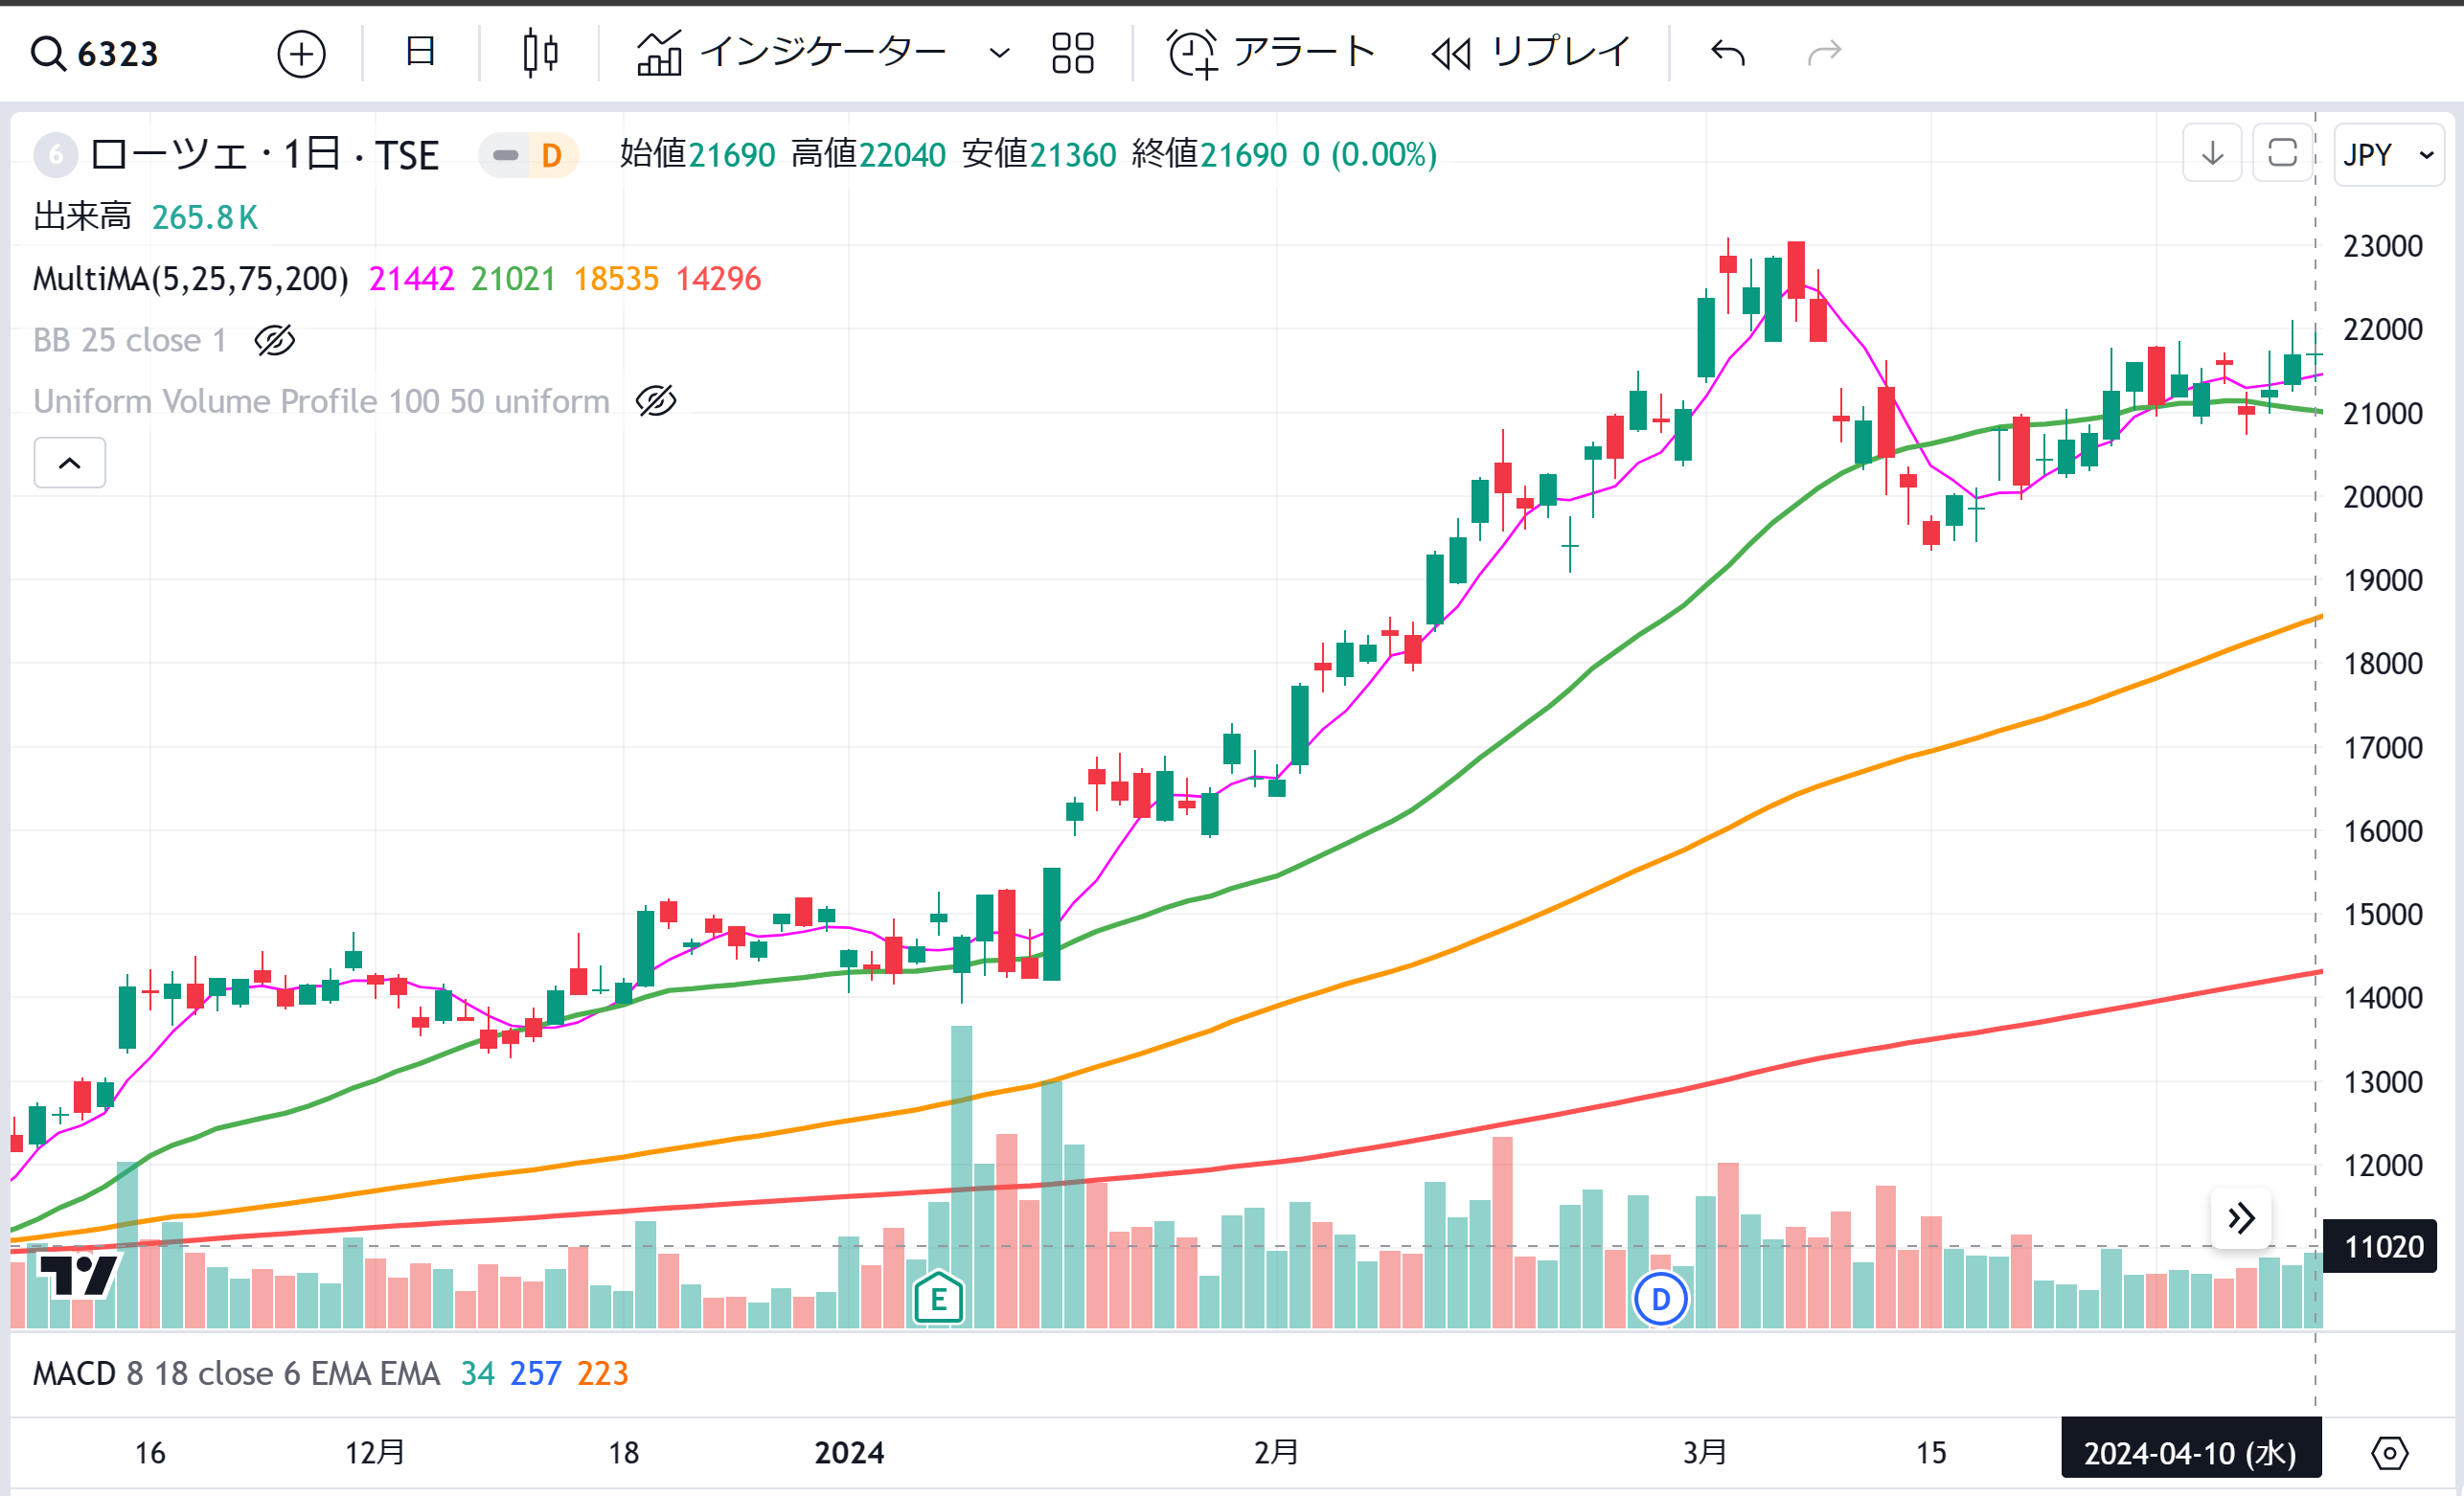Open symbol search for 6323
The image size is (2464, 1496).
[x=95, y=53]
